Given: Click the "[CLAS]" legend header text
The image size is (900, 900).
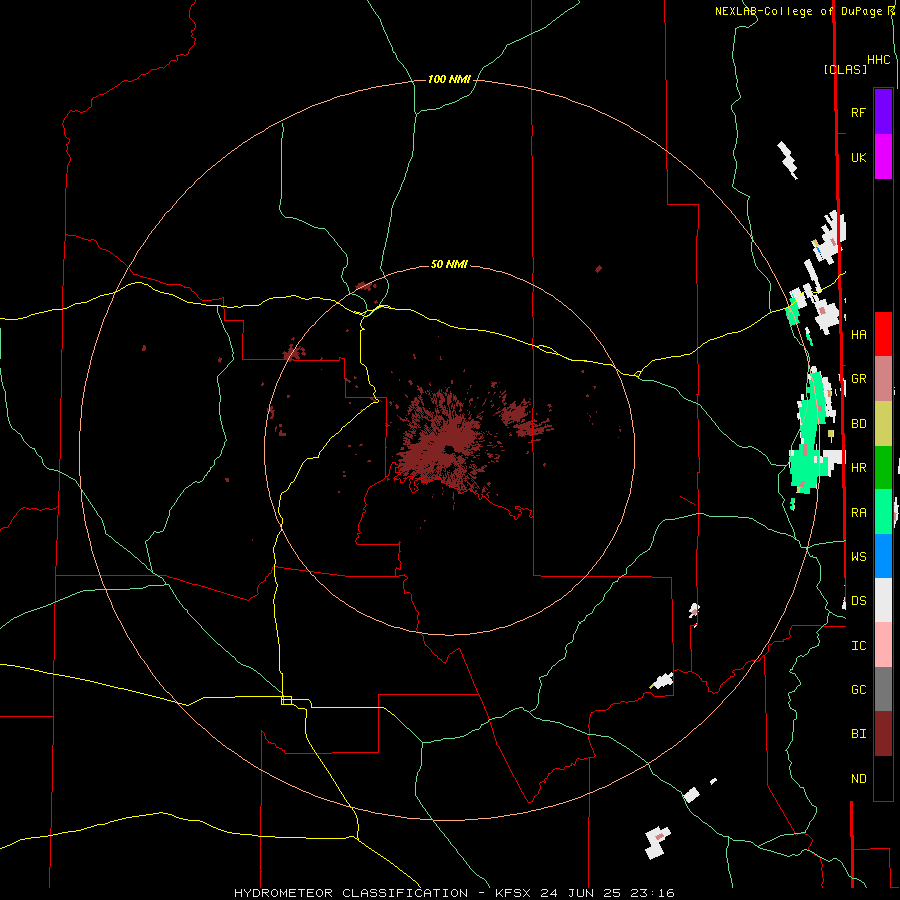Looking at the screenshot, I should [x=845, y=69].
